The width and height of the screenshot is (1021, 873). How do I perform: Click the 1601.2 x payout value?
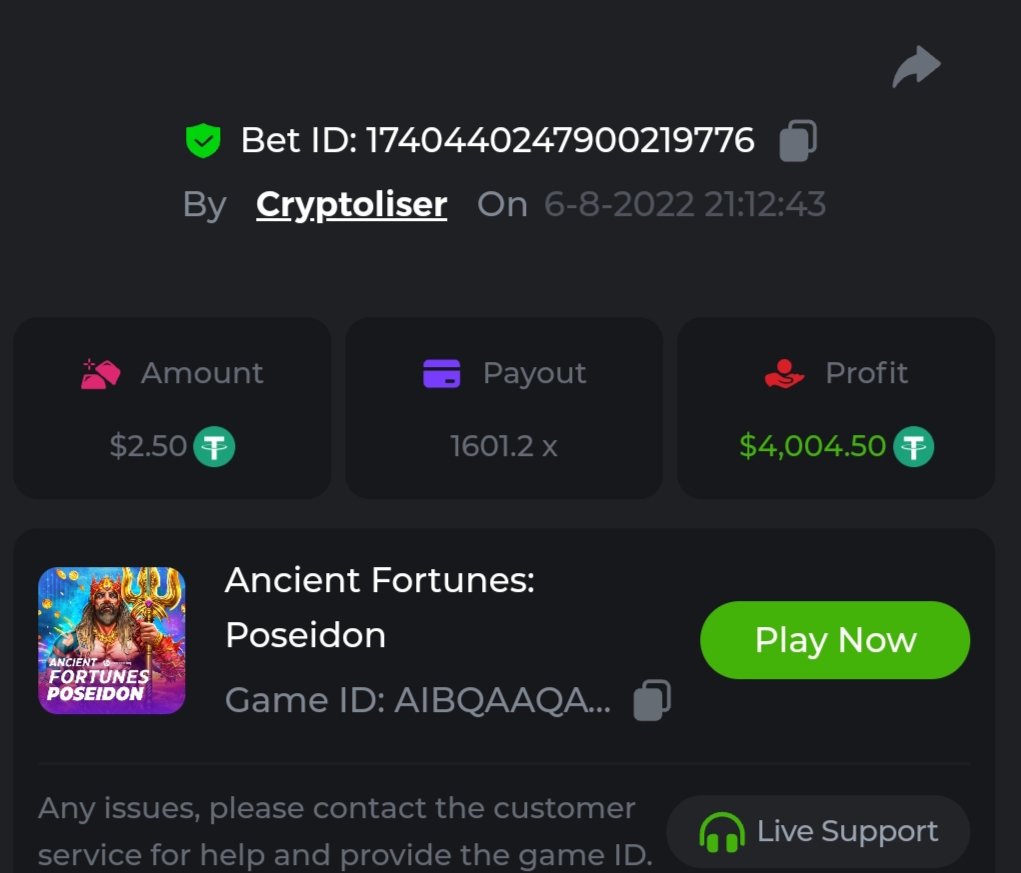click(504, 446)
